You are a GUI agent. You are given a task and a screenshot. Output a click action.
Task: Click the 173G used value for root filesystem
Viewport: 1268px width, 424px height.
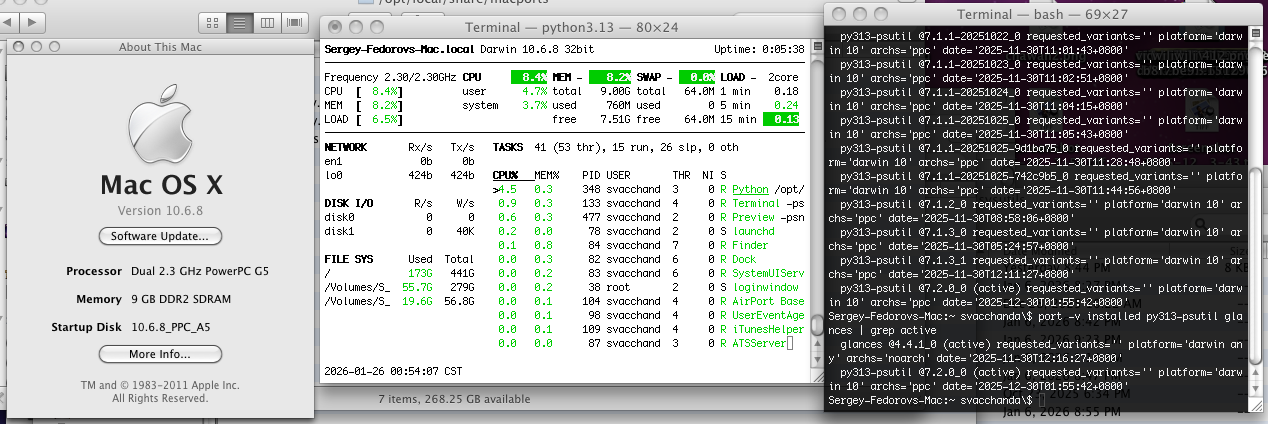420,273
